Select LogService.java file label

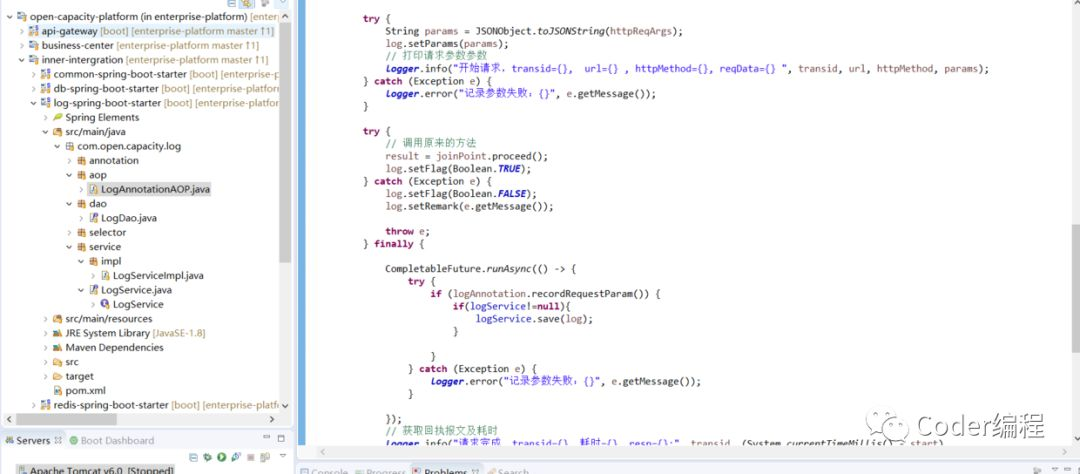136,290
